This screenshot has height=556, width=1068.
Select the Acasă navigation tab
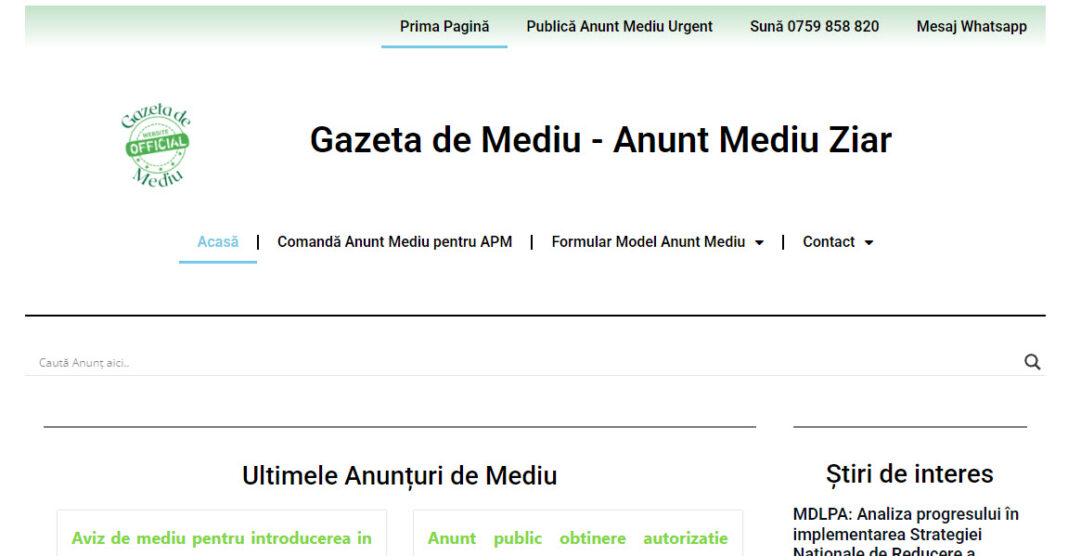218,242
